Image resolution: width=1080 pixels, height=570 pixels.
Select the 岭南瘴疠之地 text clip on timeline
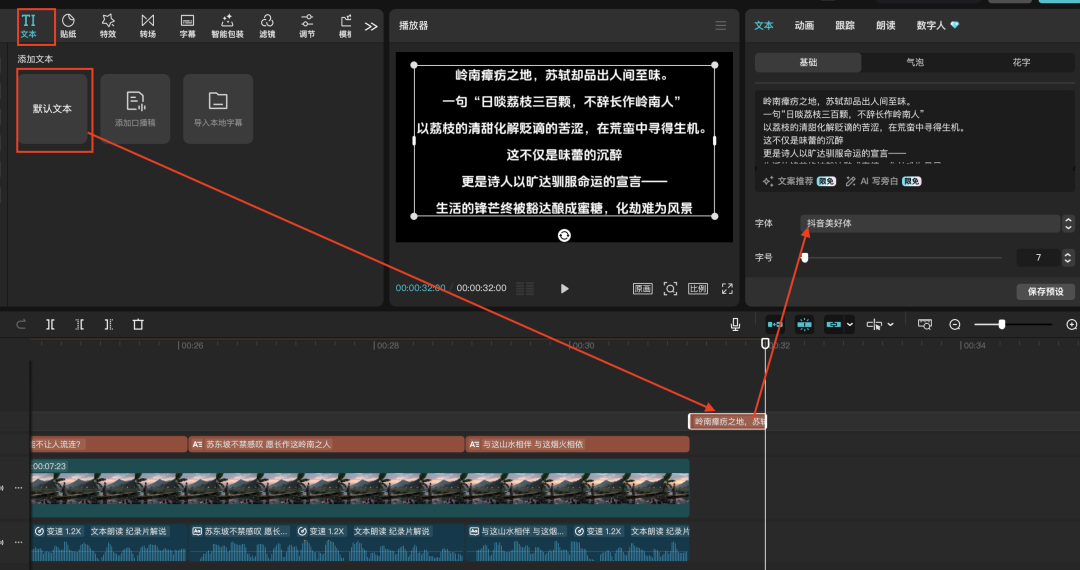click(727, 421)
